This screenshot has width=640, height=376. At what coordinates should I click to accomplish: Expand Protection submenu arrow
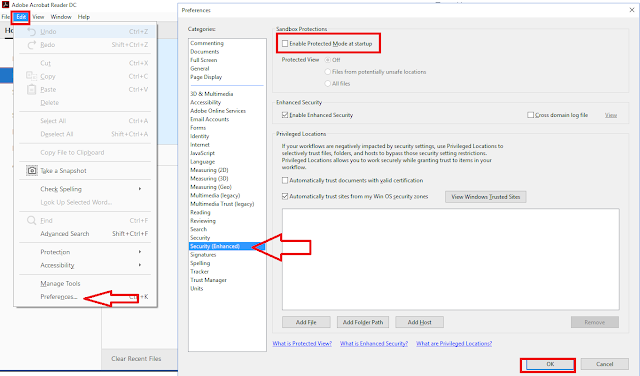click(x=140, y=252)
